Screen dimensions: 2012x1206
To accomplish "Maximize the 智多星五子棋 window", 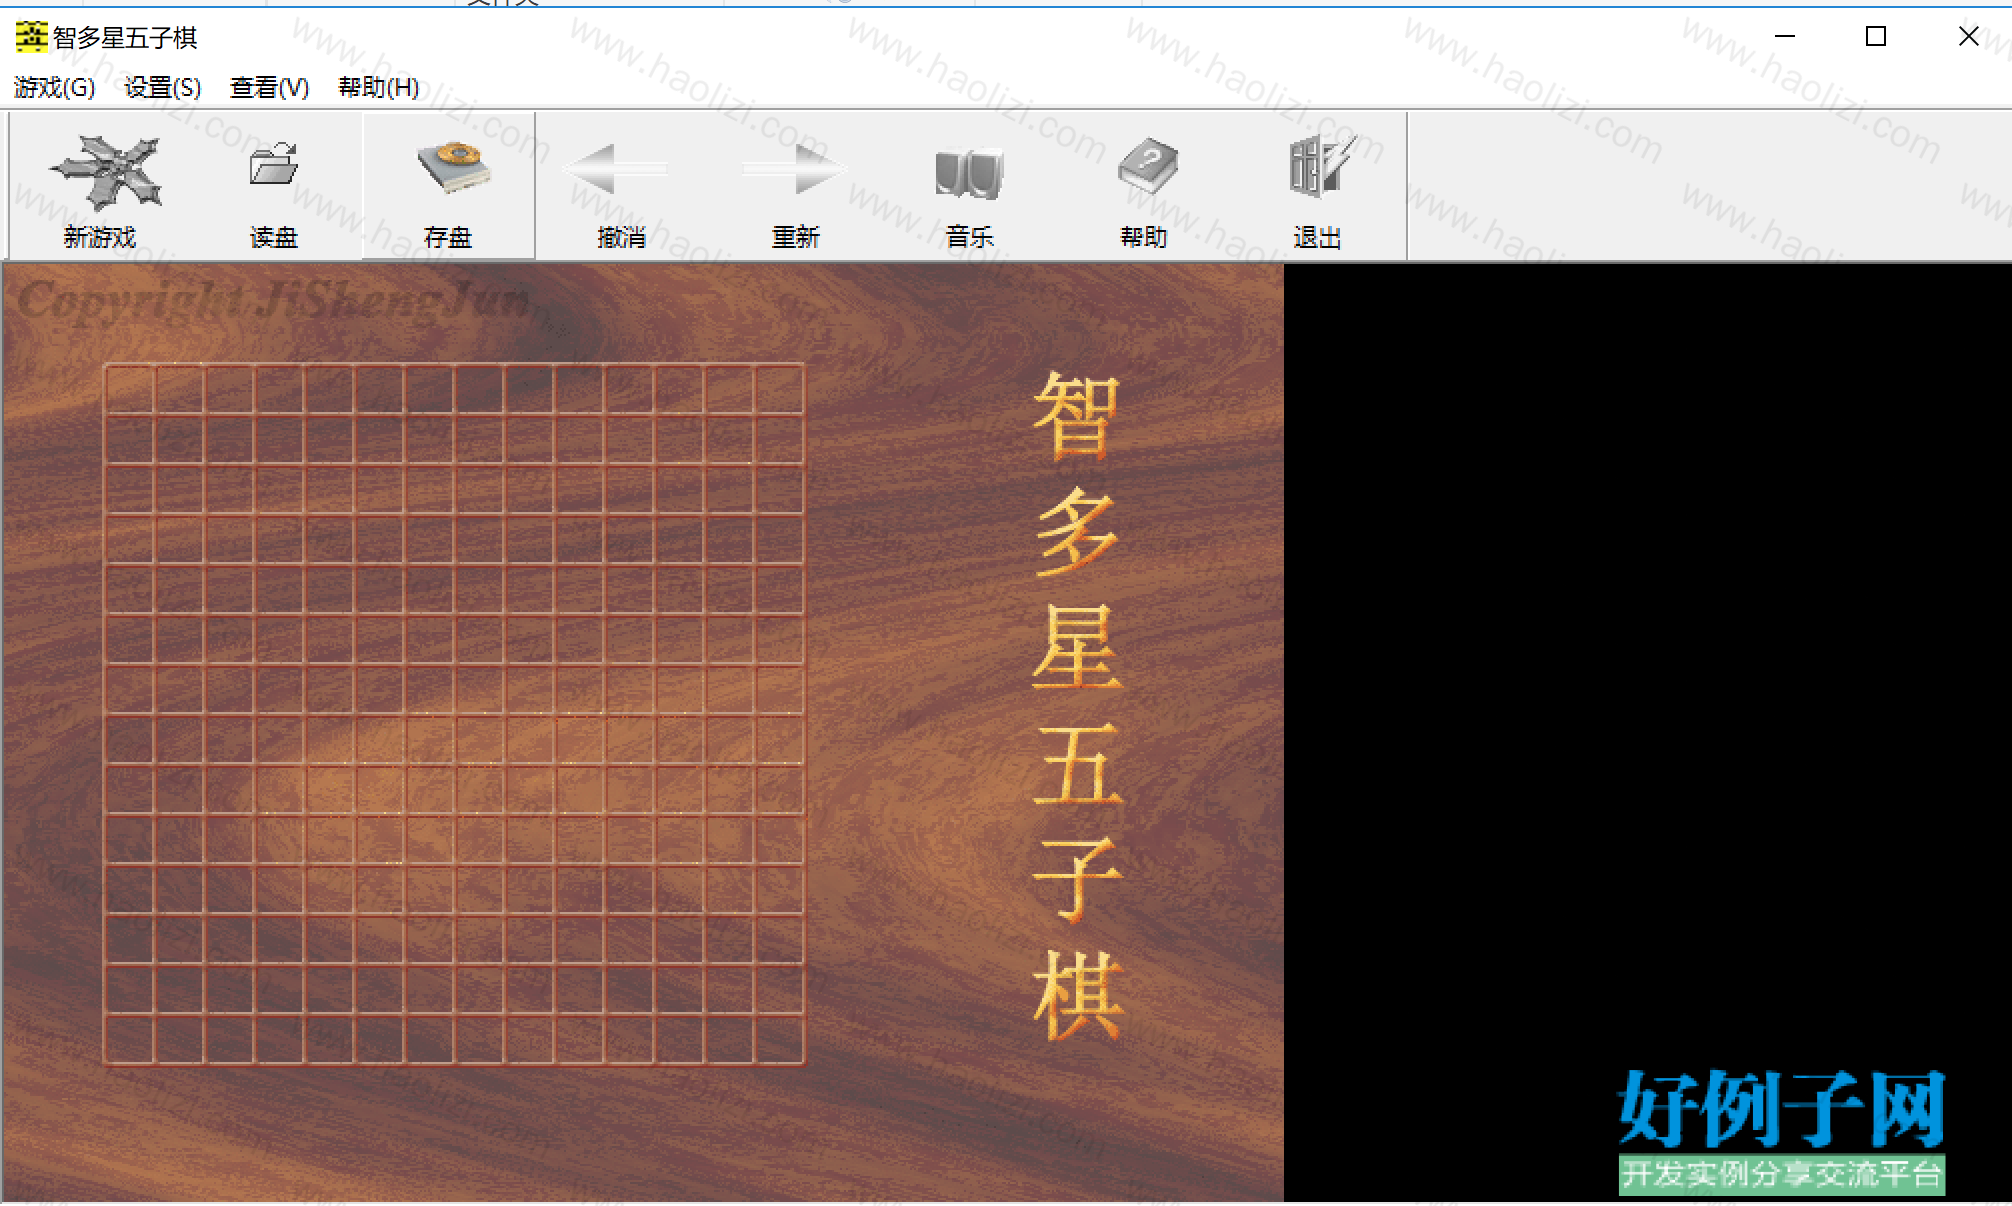I will (1876, 37).
